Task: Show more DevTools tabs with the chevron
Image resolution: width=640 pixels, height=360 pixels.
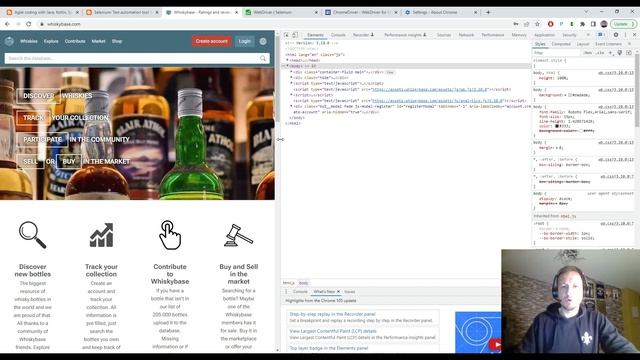Action: tap(588, 35)
